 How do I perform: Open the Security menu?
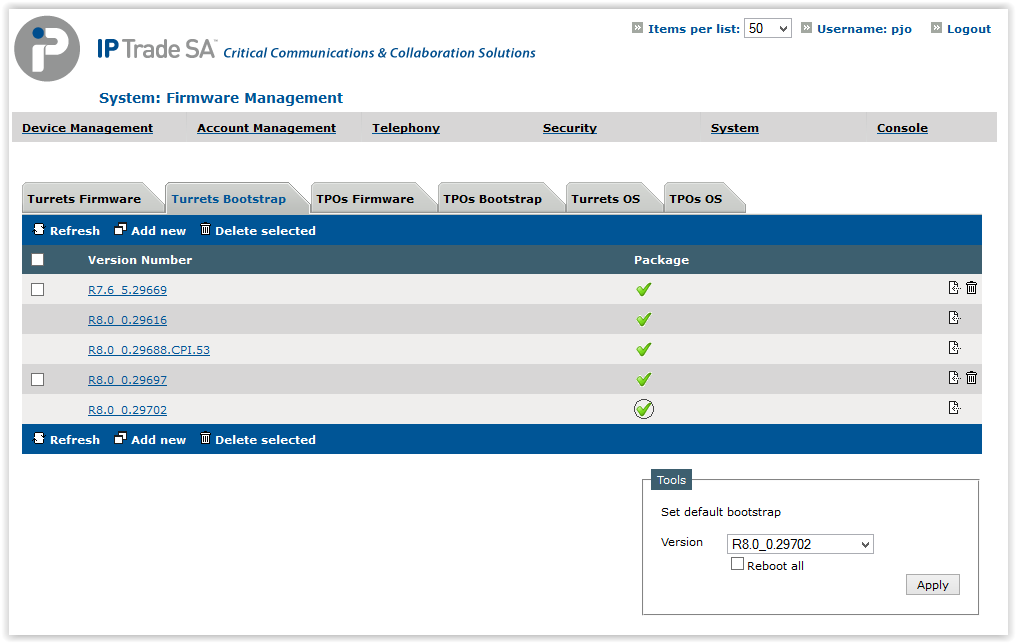pyautogui.click(x=570, y=128)
